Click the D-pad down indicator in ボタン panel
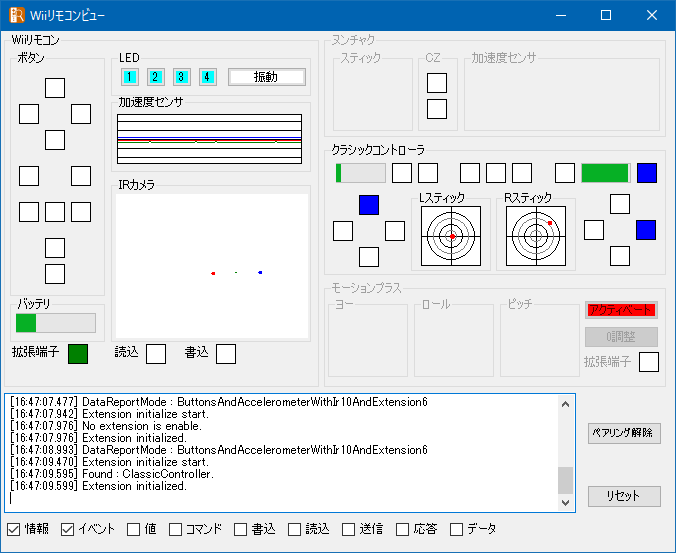This screenshot has height=553, width=676. (x=55, y=140)
